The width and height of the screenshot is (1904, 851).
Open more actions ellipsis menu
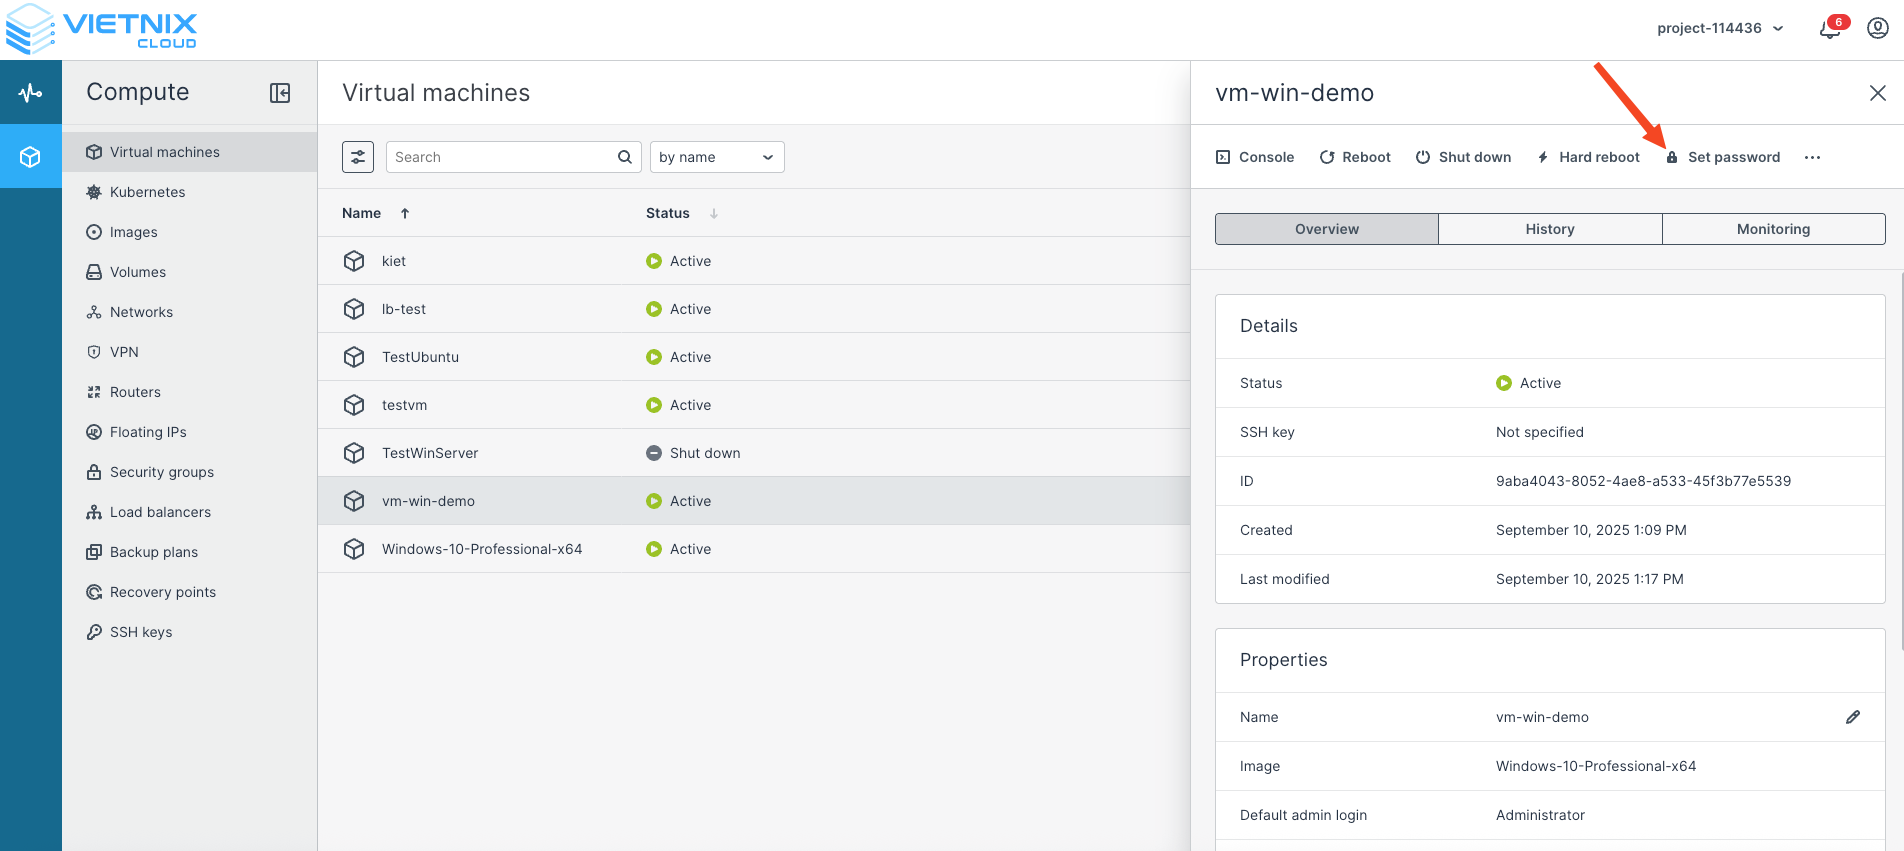(x=1812, y=158)
